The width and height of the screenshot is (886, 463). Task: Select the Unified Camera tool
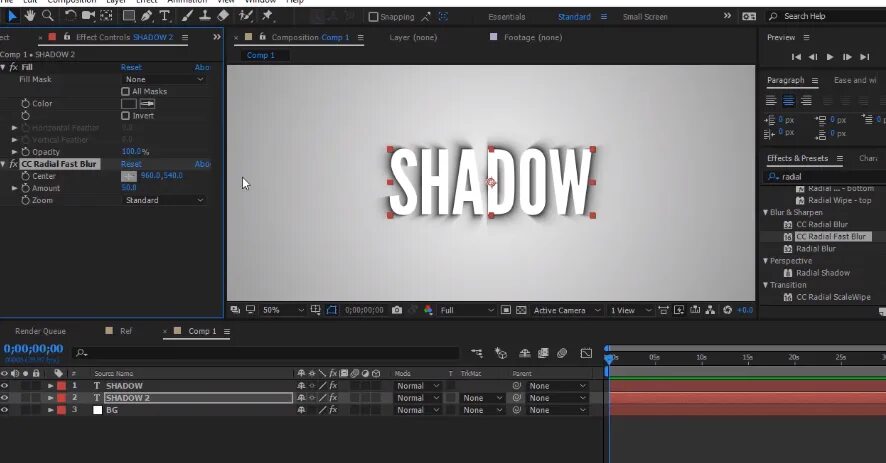(x=88, y=16)
